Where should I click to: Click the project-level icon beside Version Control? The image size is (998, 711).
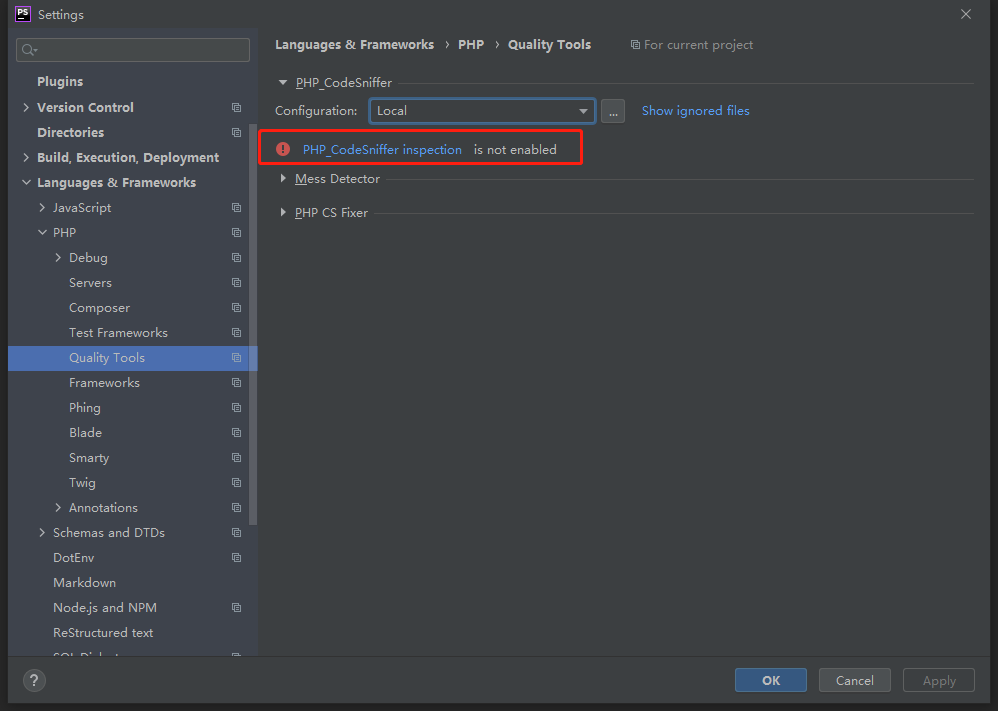[237, 108]
